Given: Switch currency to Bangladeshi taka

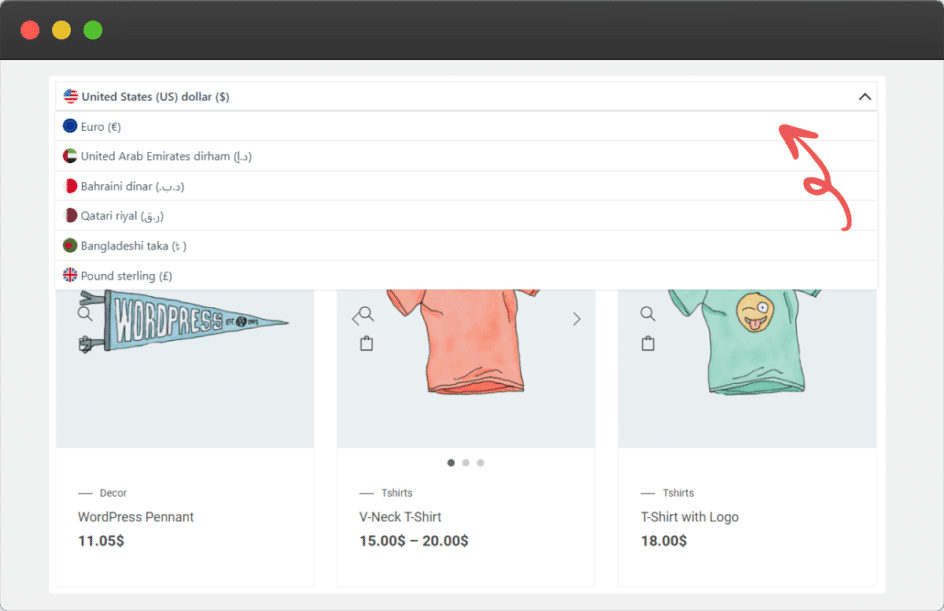Looking at the screenshot, I should click(133, 246).
